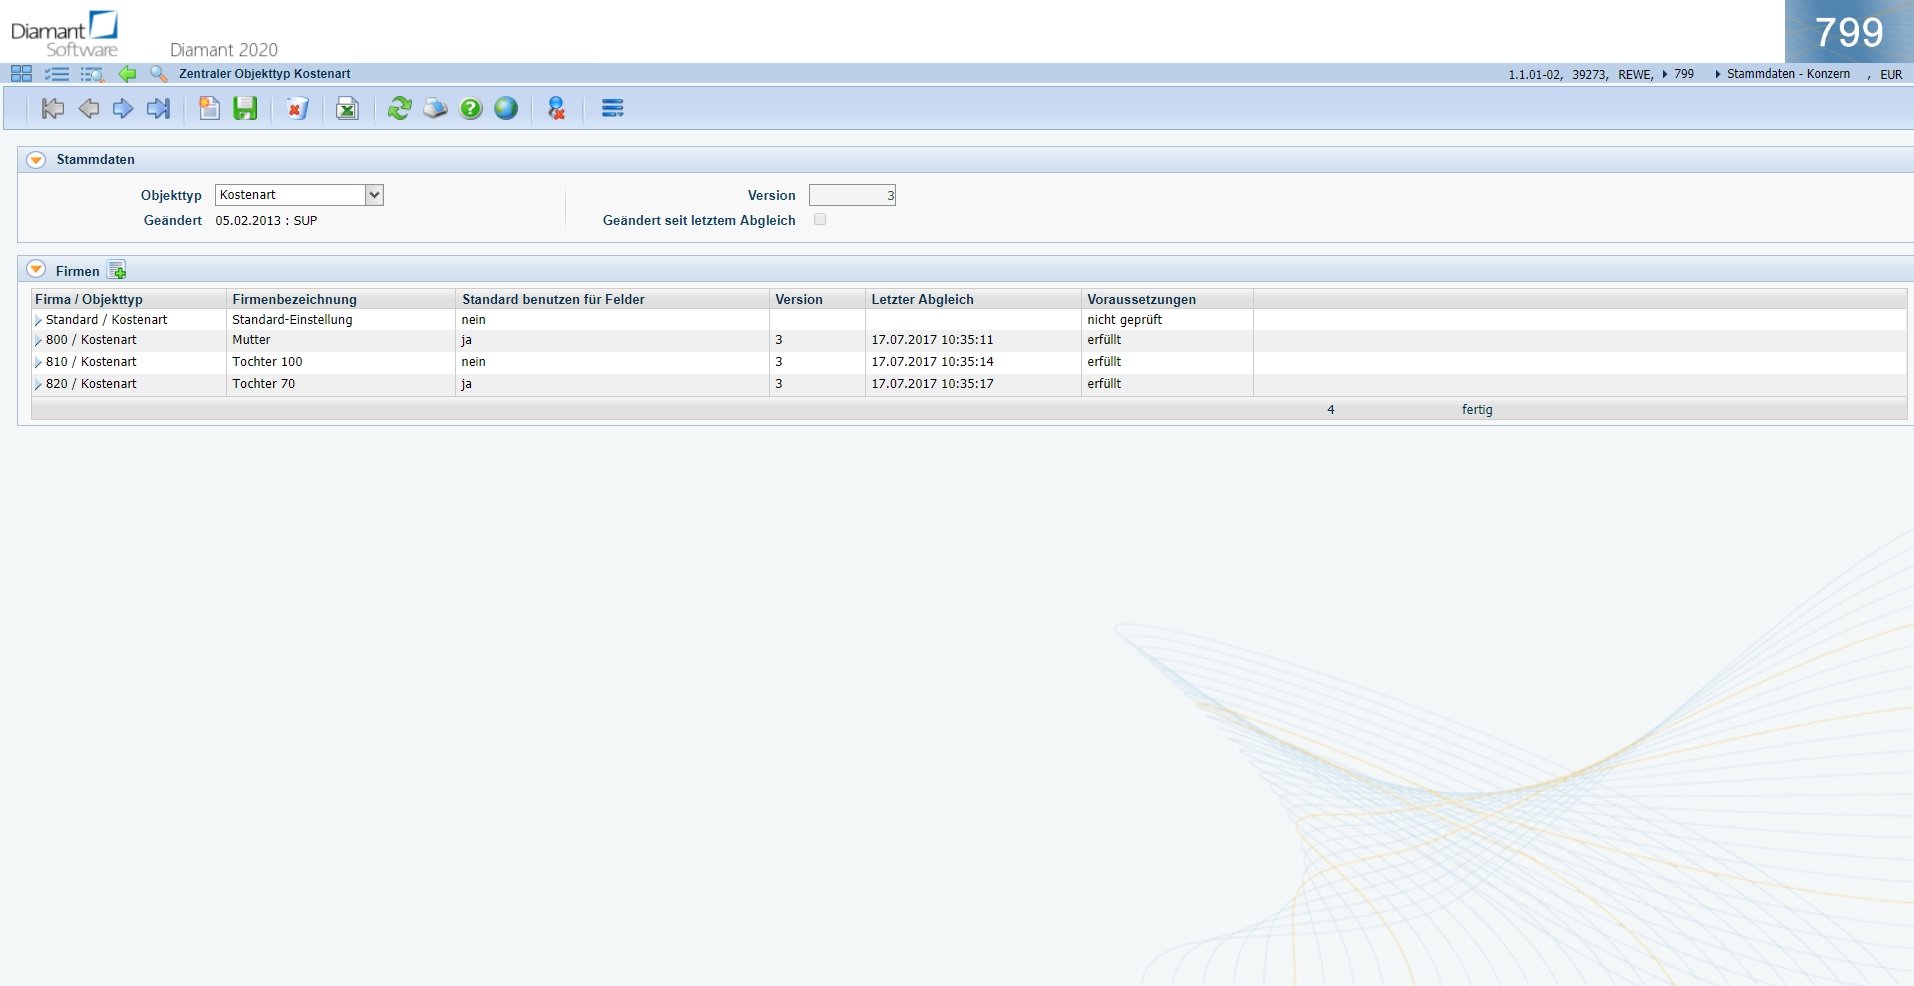Screen dimensions: 1914x986
Task: Click timestamp '17.07.2017 10:35:14'
Action: pyautogui.click(x=933, y=362)
